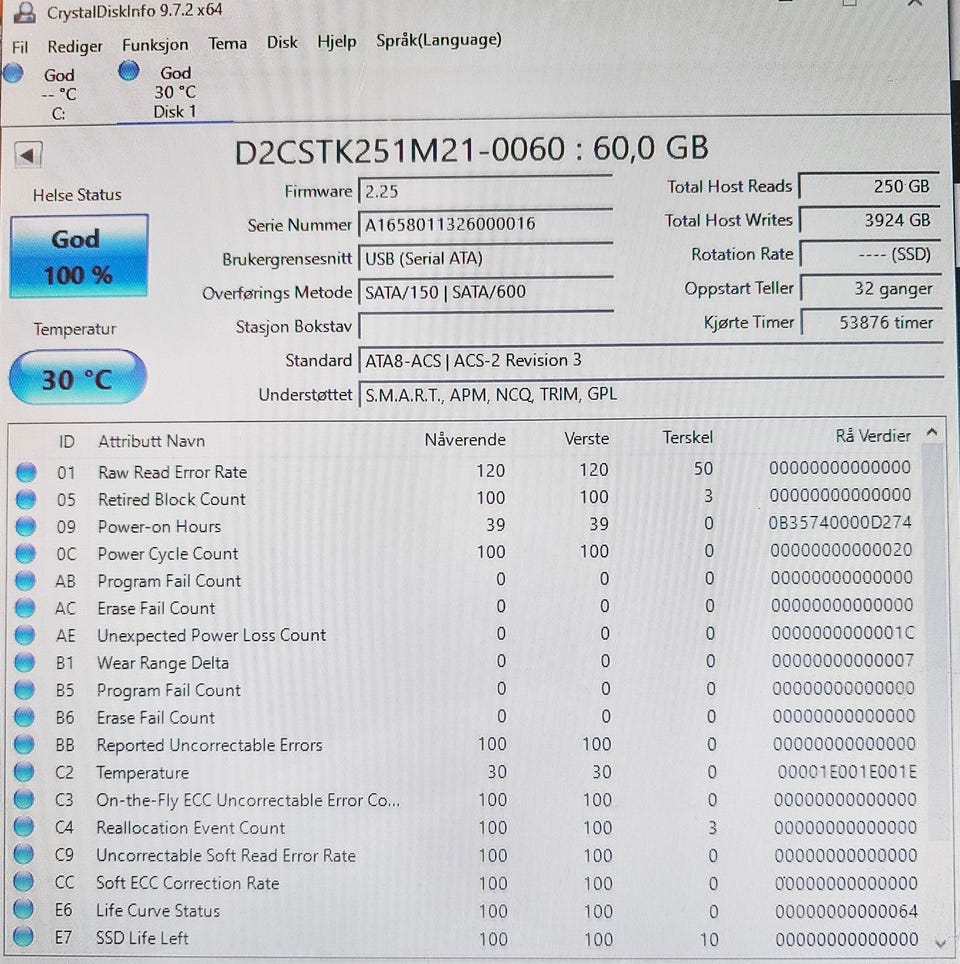Open the Fil menu
This screenshot has width=960, height=964.
click(20, 47)
